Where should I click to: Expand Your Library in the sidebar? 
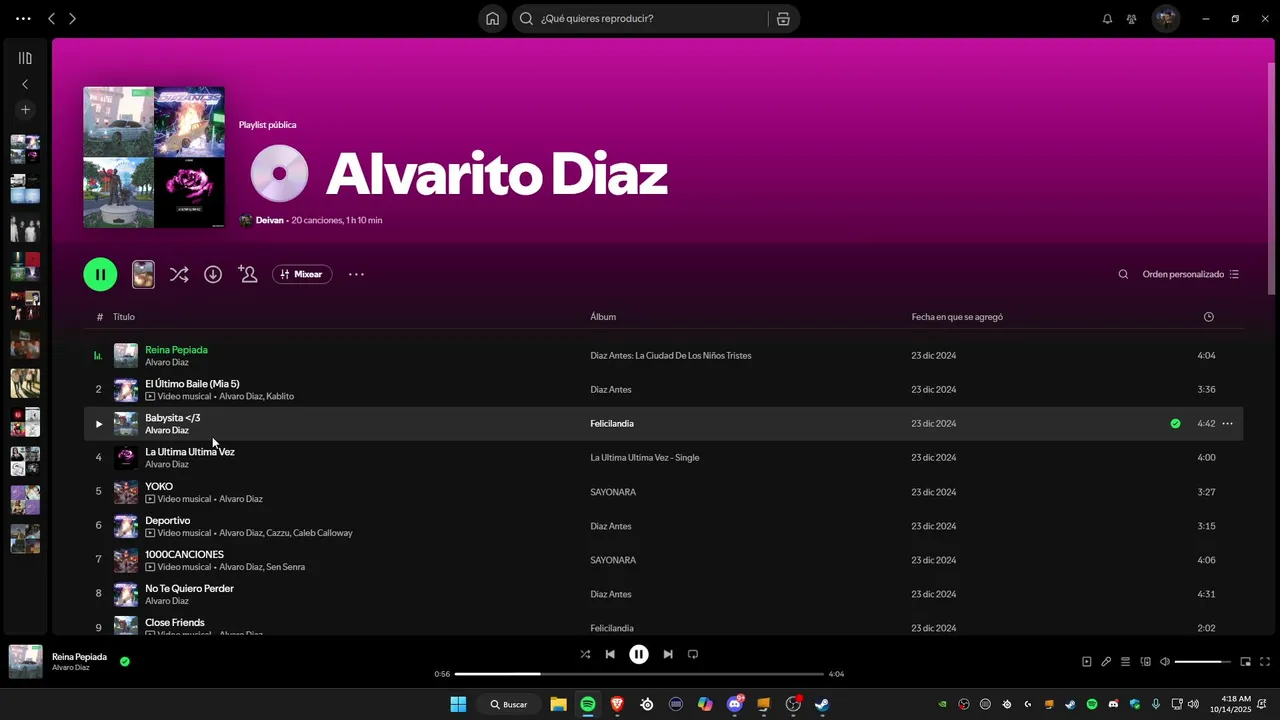tap(25, 58)
